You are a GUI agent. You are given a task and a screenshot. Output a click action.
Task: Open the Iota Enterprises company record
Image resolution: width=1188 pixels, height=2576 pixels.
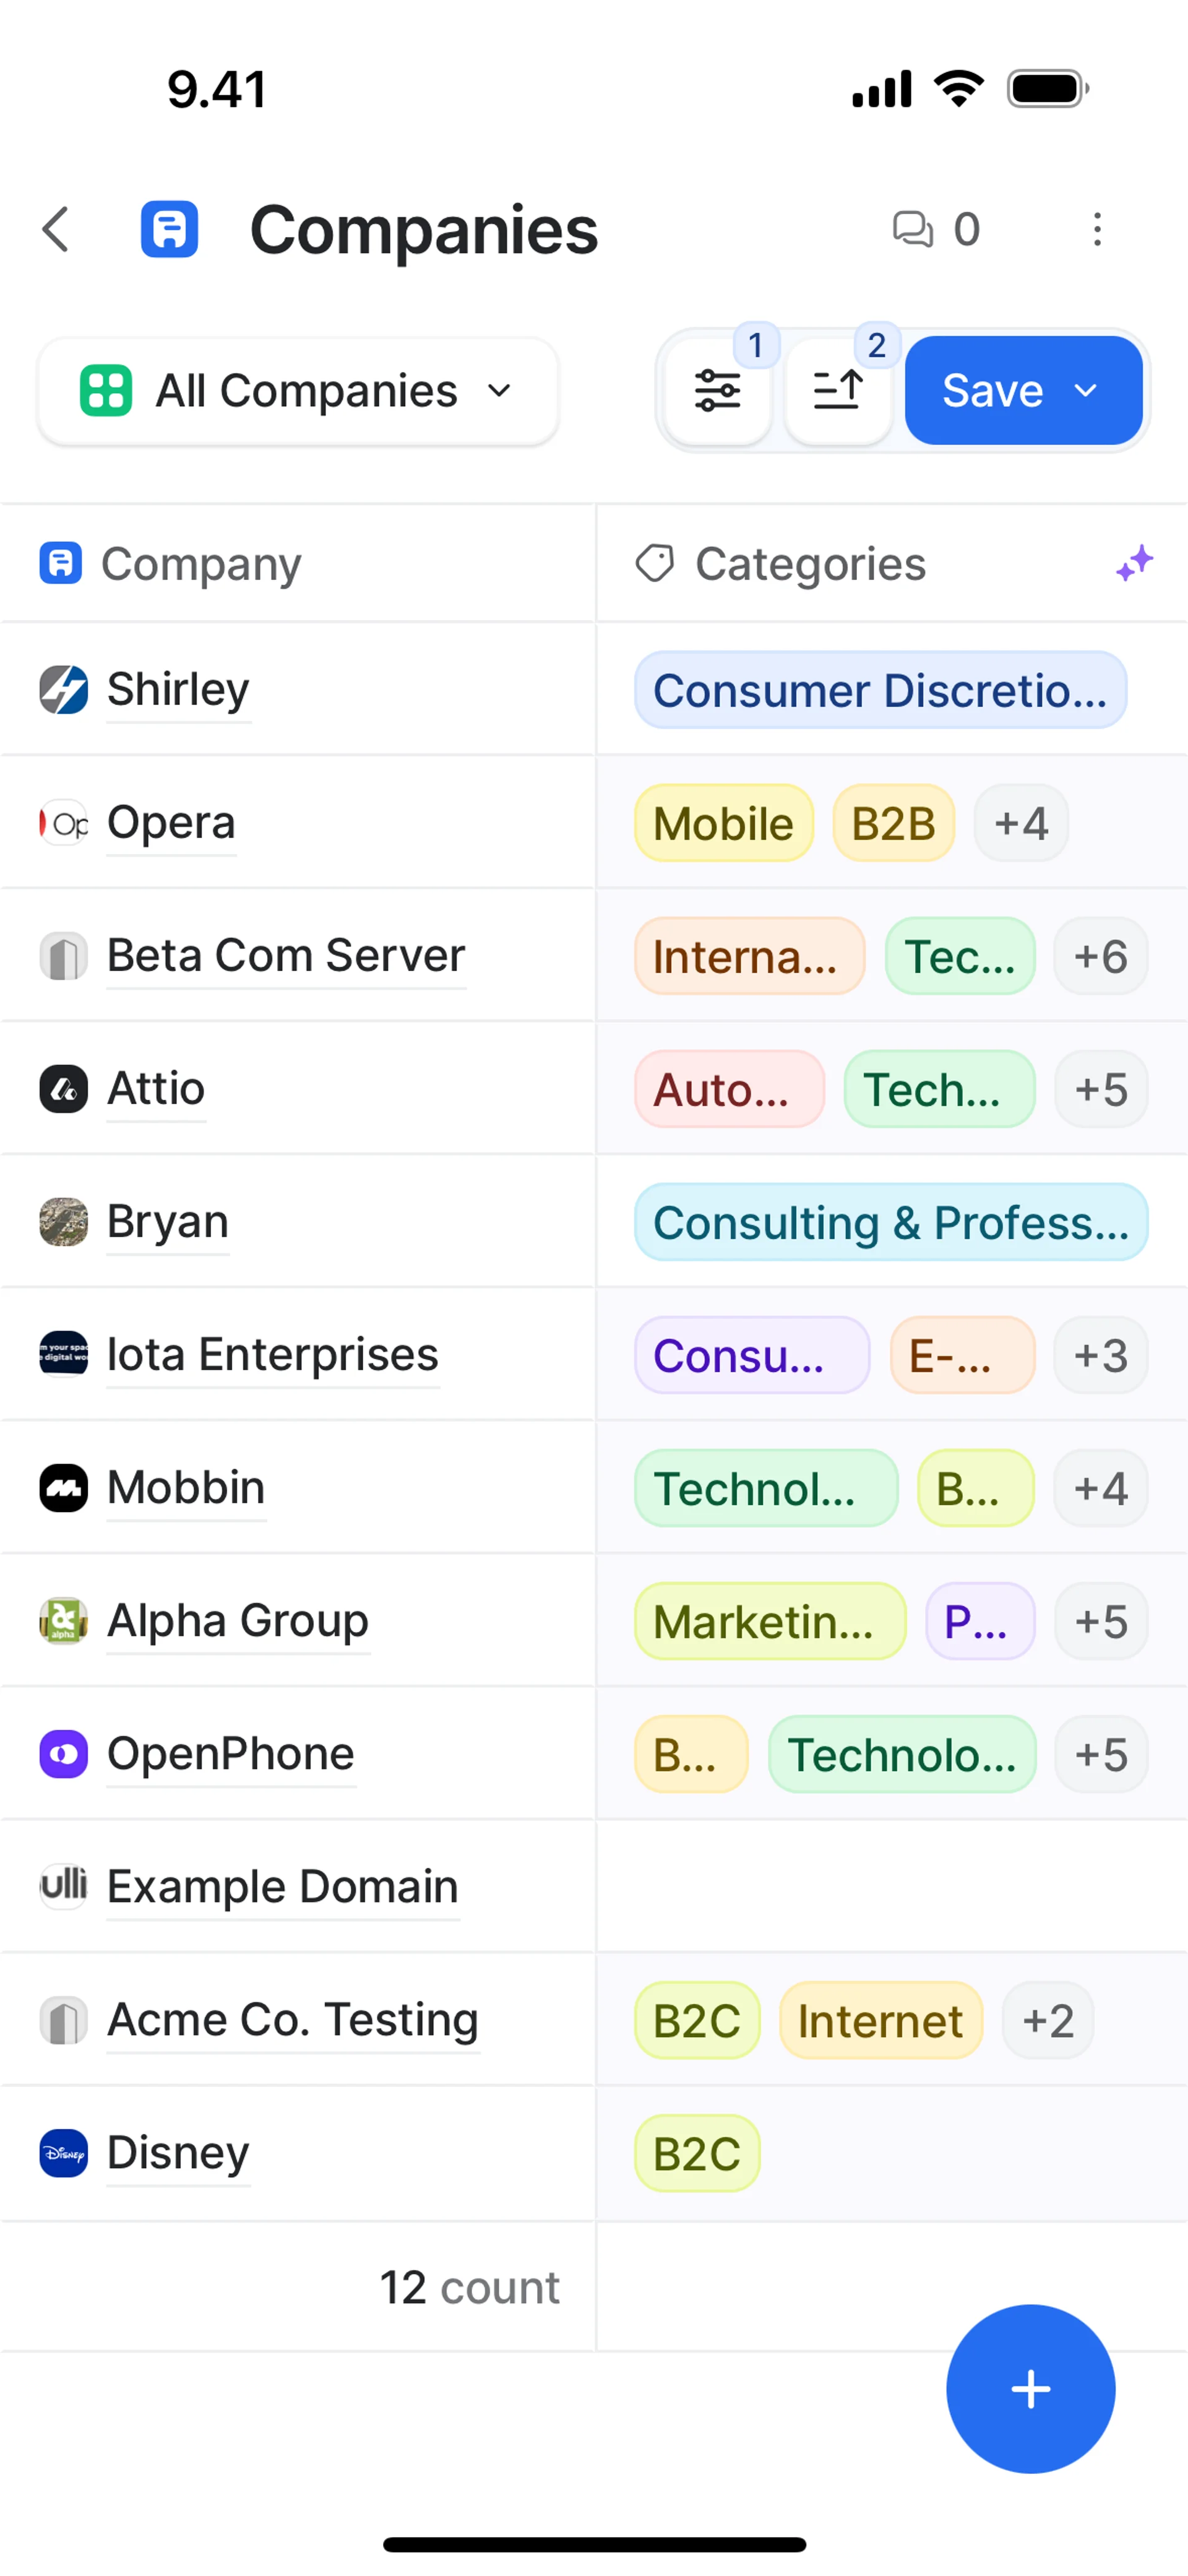272,1355
